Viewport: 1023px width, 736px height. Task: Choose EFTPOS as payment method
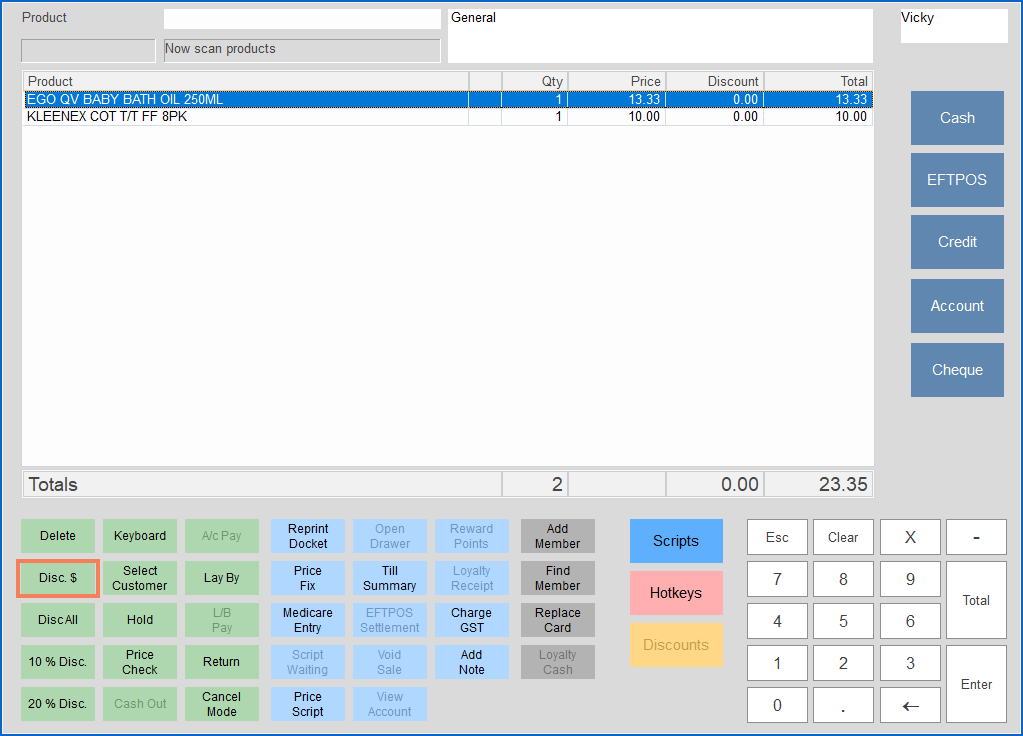click(x=957, y=180)
